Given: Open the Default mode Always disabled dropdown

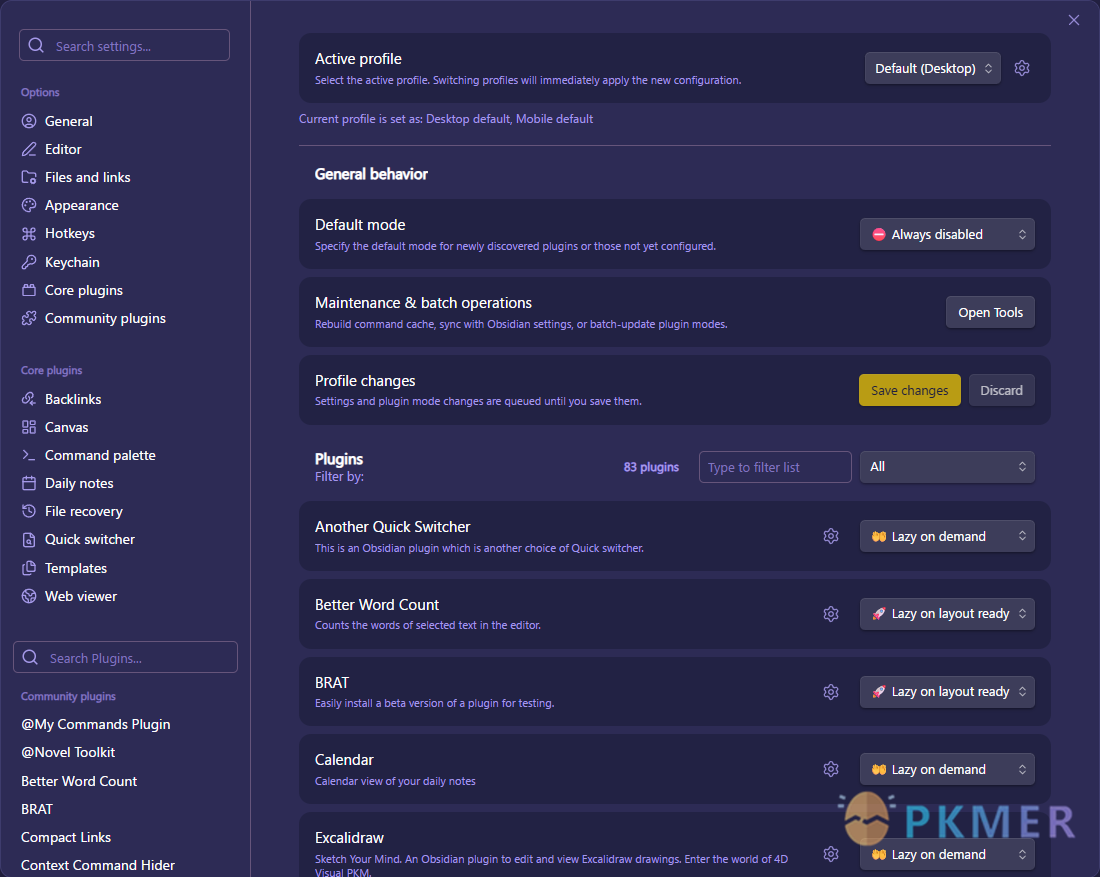Looking at the screenshot, I should [x=947, y=234].
